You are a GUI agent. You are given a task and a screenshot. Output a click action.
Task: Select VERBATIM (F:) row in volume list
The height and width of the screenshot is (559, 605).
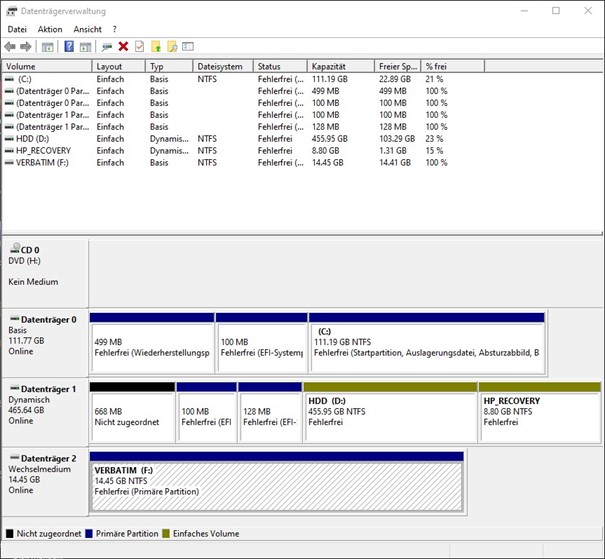[43, 162]
